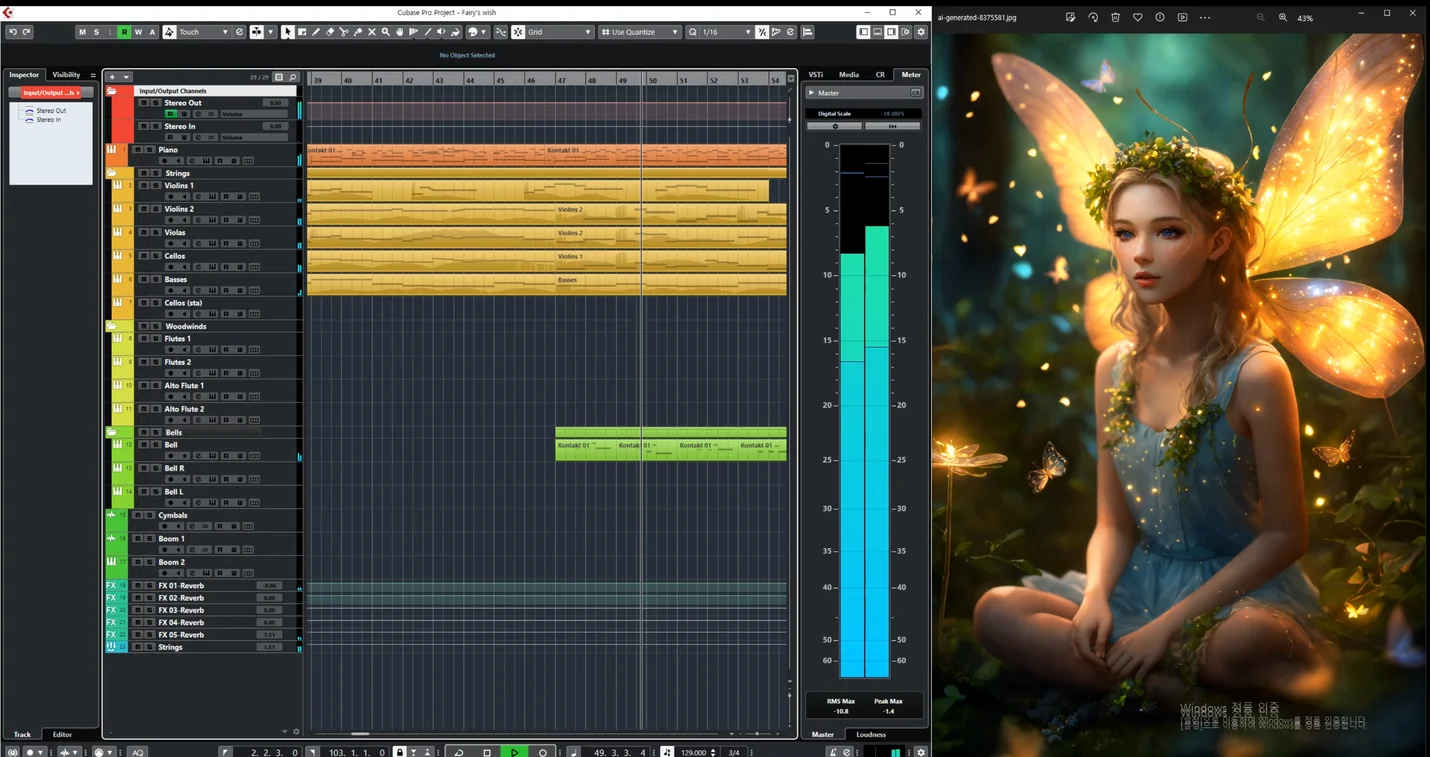Select Stereo Out in inspector list
1430x757 pixels.
click(x=51, y=111)
